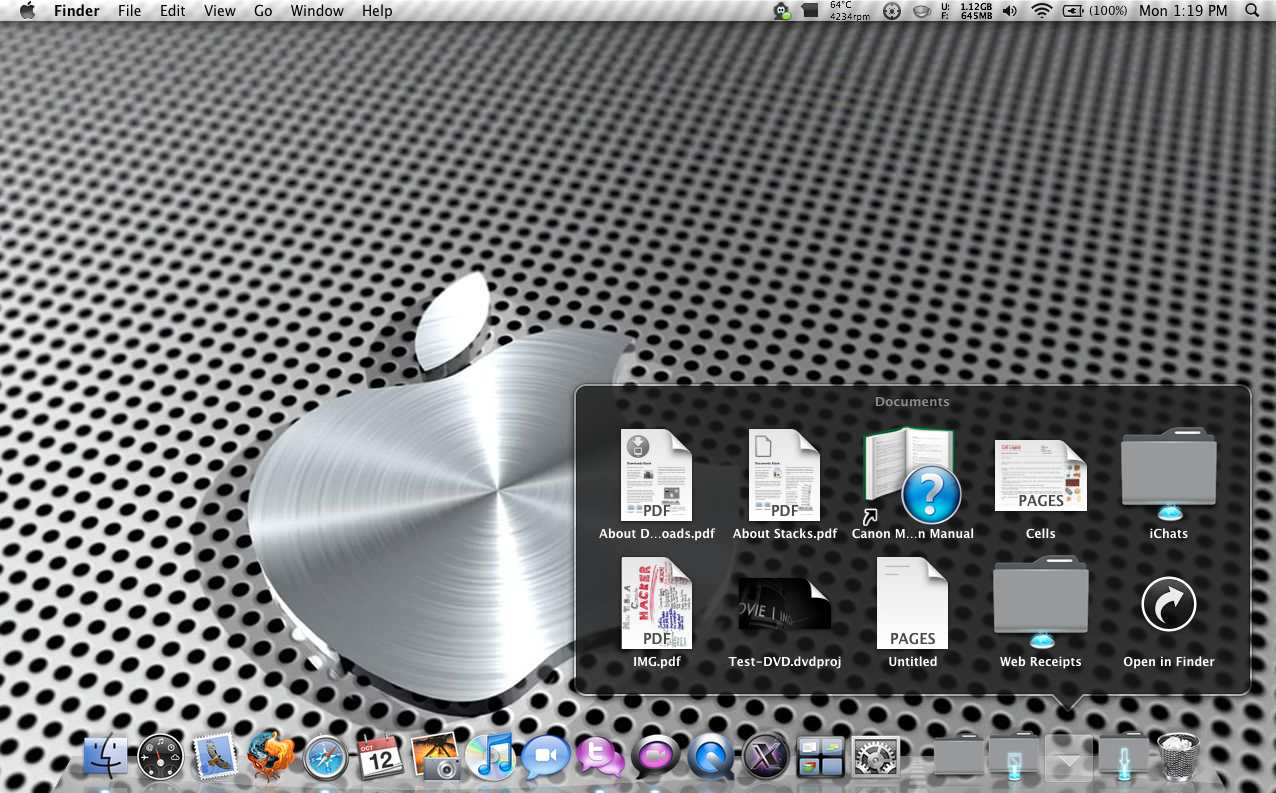Open Spaces from the Dock
Image resolution: width=1276 pixels, height=793 pixels.
(820, 757)
